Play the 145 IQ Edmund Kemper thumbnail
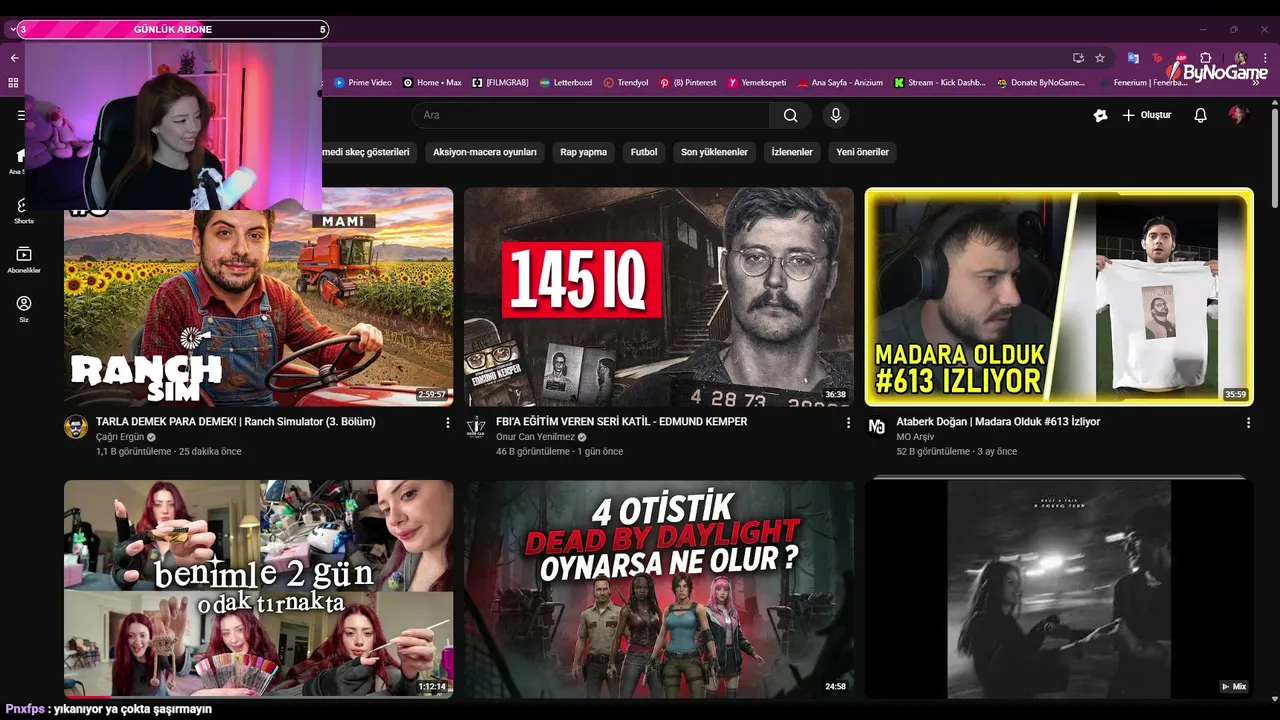 coord(659,297)
